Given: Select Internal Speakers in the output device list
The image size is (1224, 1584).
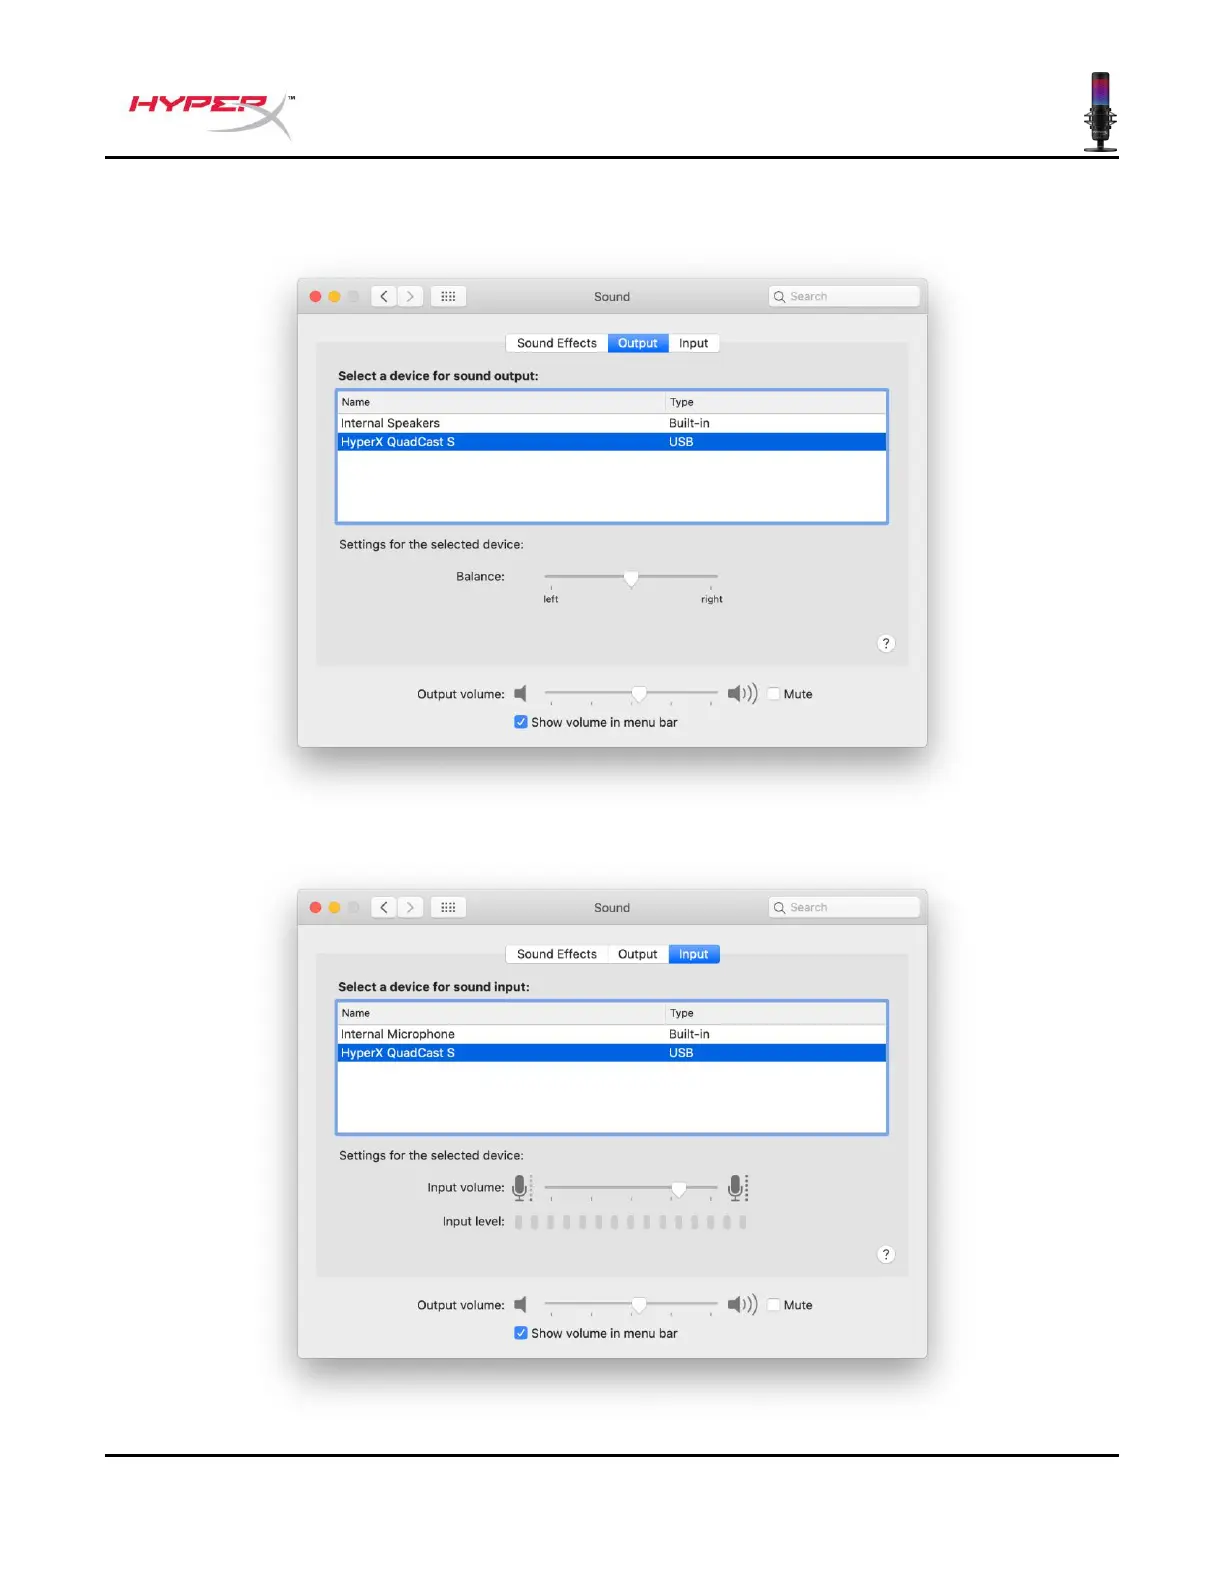Looking at the screenshot, I should pos(612,423).
